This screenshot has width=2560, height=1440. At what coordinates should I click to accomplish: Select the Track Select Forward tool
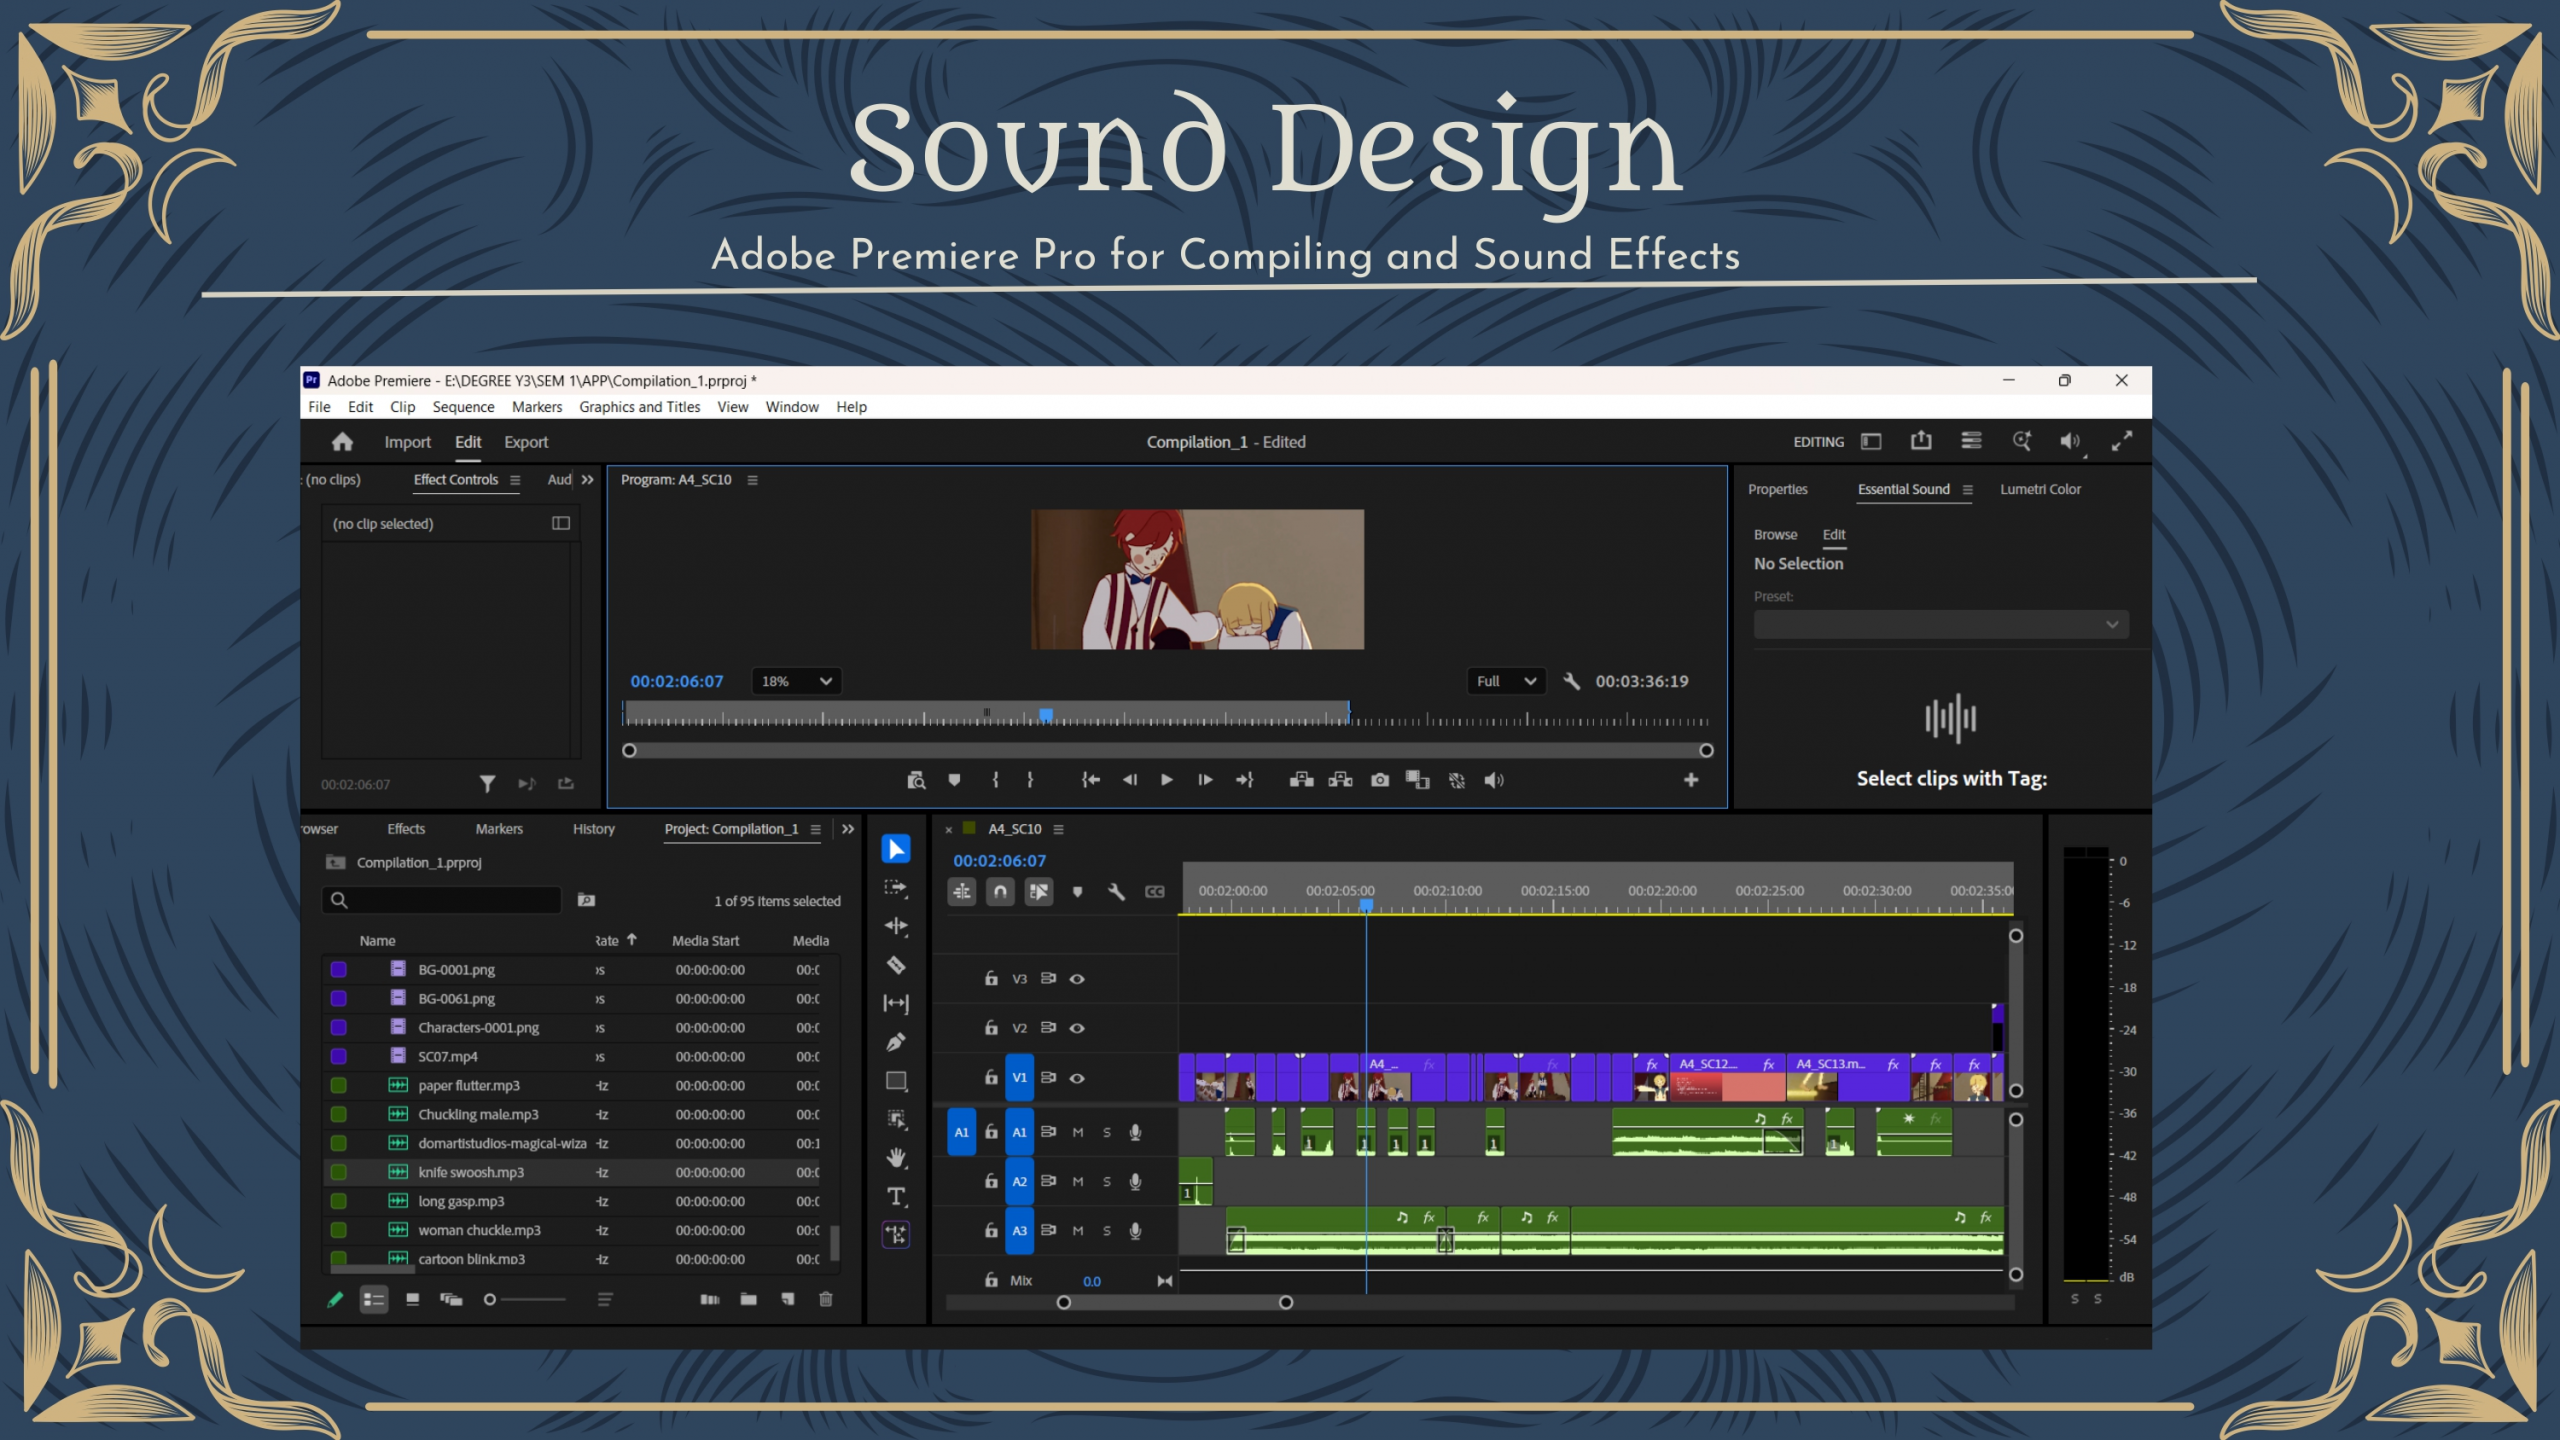tap(895, 888)
